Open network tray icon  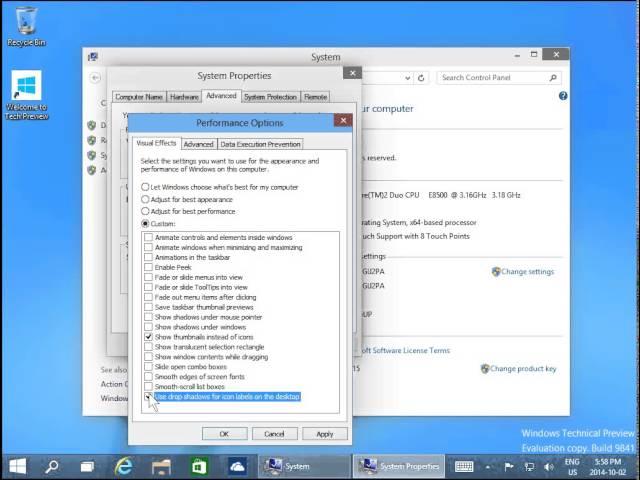pyautogui.click(x=529, y=466)
